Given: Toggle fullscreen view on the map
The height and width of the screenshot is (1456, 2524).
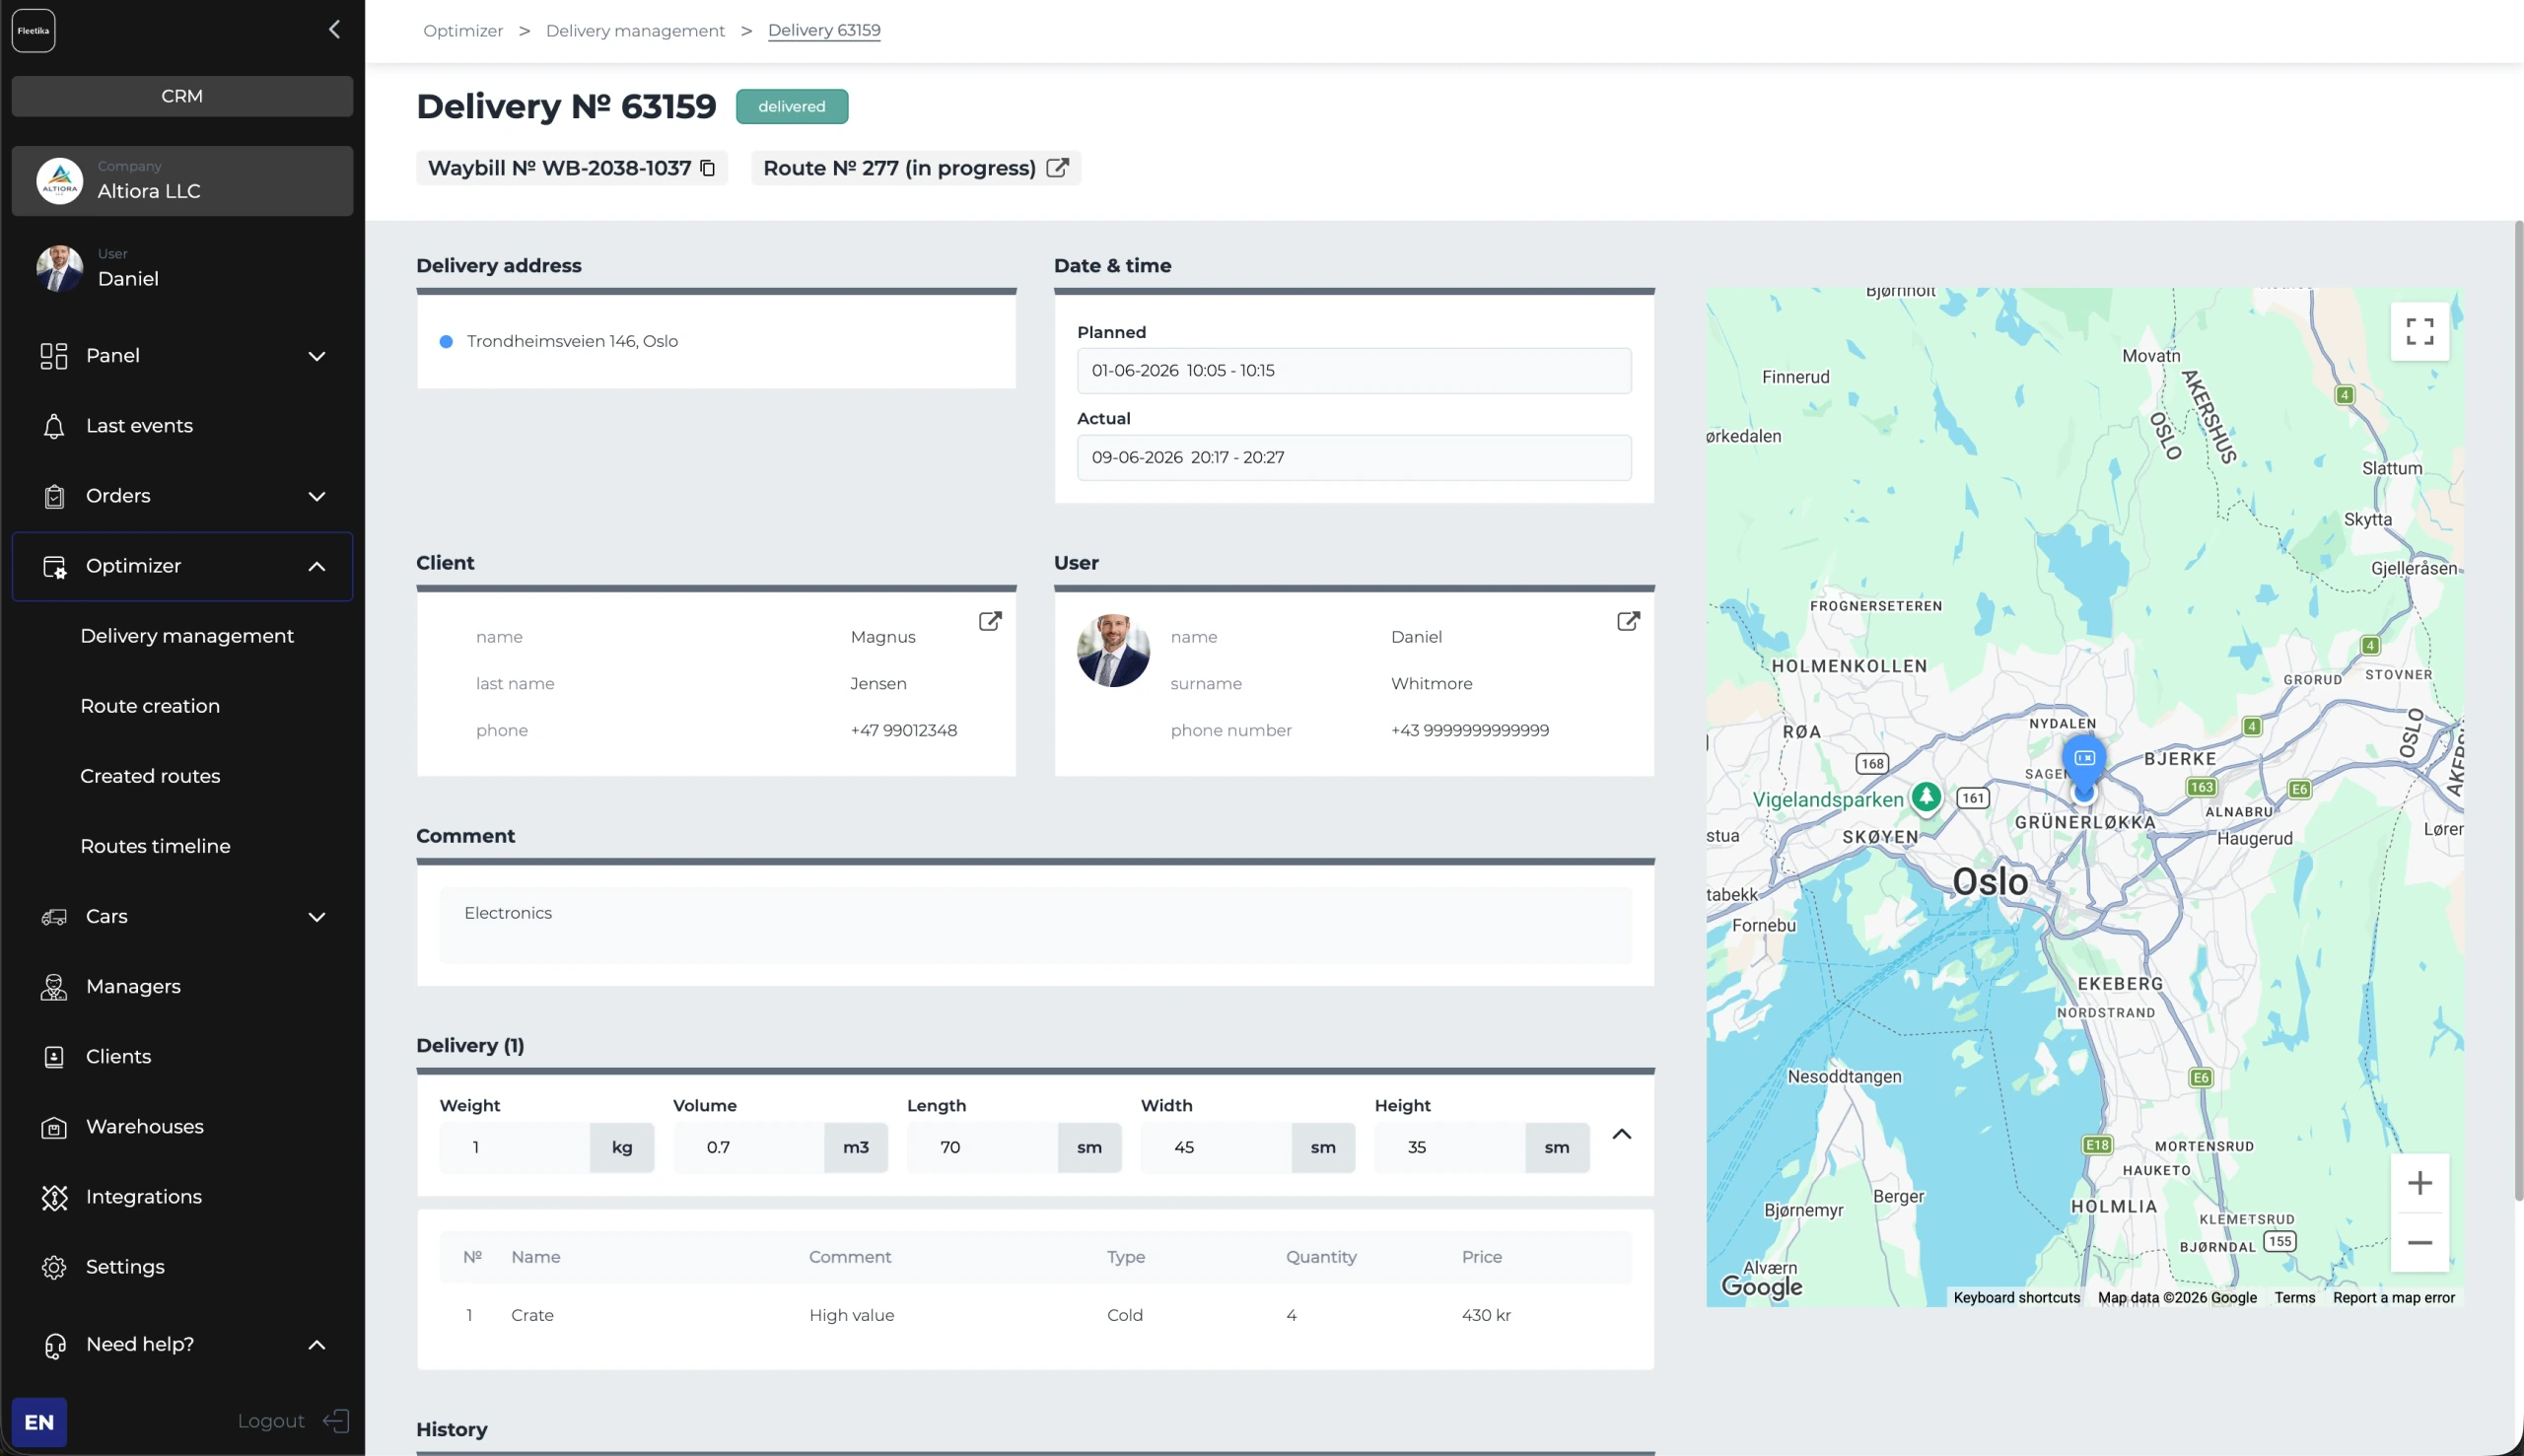Looking at the screenshot, I should tap(2419, 331).
